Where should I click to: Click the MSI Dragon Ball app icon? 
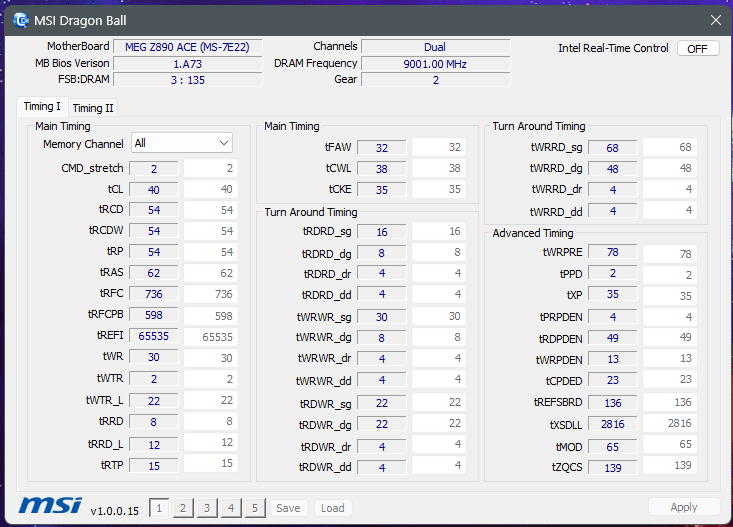(21, 20)
